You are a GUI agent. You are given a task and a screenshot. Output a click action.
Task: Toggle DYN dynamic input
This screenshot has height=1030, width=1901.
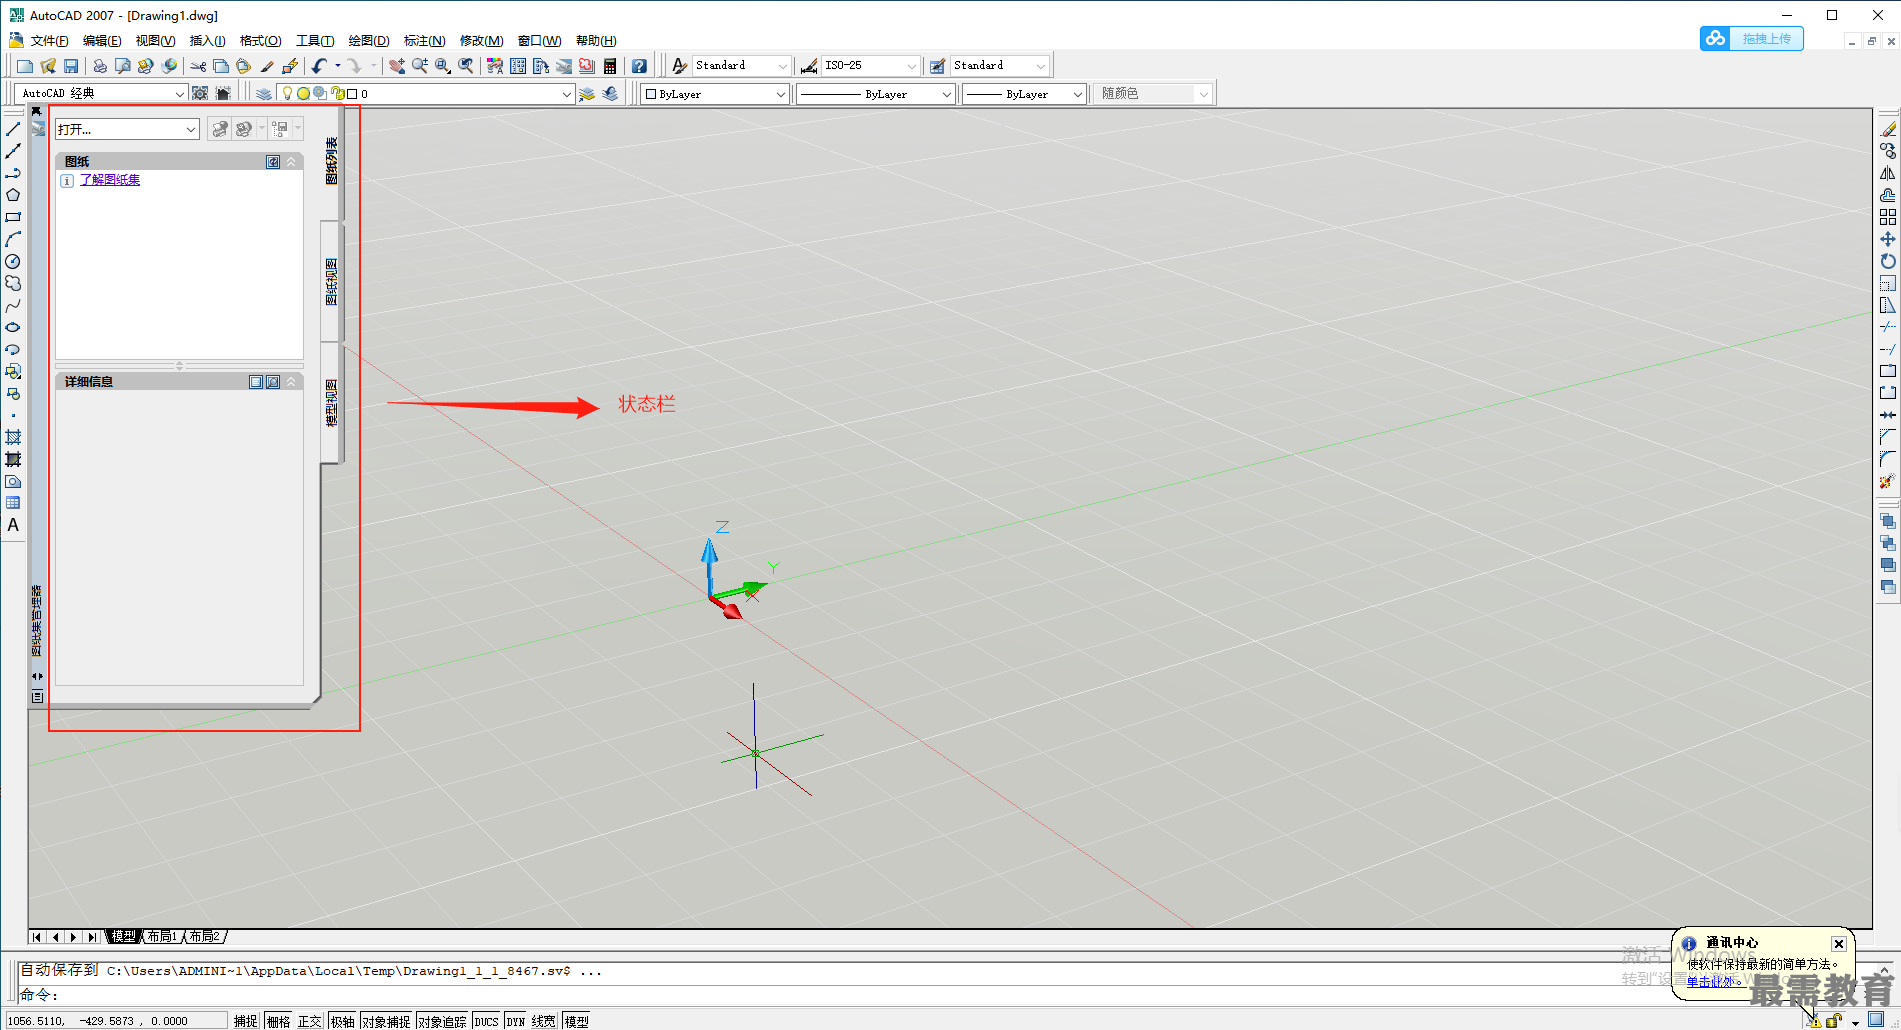tap(516, 1021)
